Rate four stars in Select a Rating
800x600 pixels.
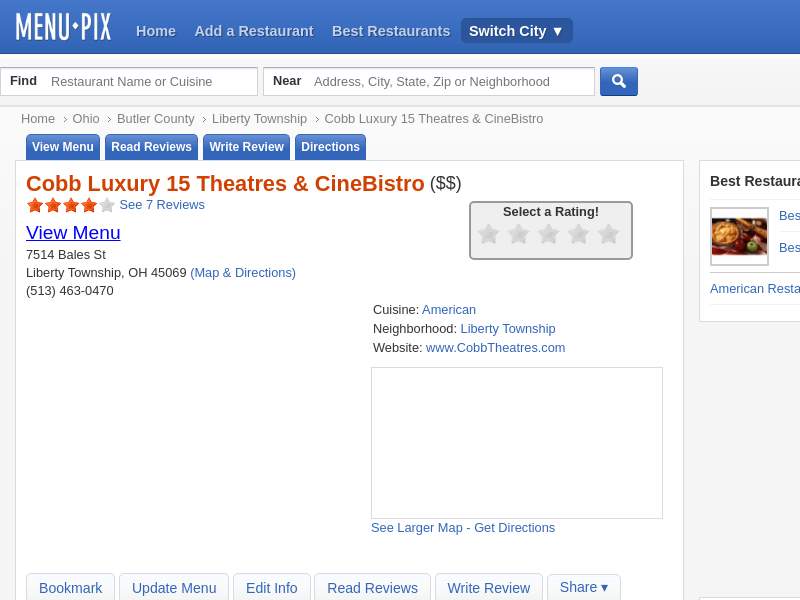point(579,234)
